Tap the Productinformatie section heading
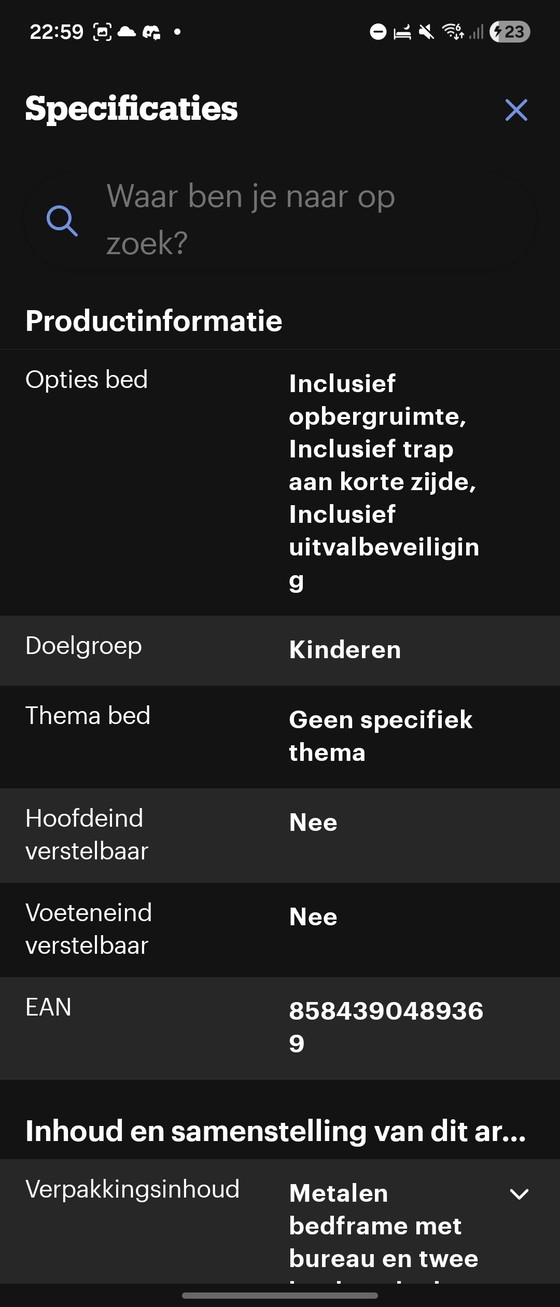This screenshot has height=1307, width=560. click(x=154, y=321)
